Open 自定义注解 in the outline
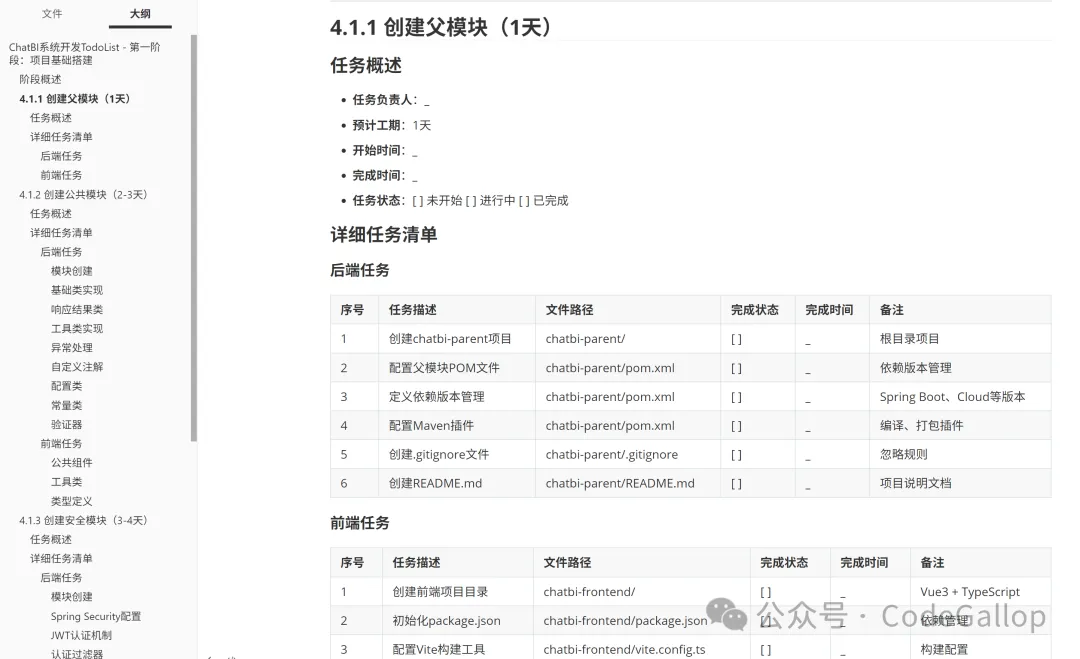This screenshot has height=659, width=1080. pyautogui.click(x=76, y=367)
